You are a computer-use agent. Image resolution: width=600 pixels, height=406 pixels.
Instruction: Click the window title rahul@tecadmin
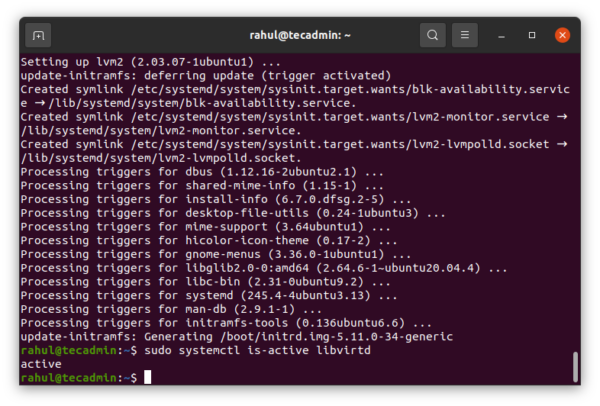point(299,36)
